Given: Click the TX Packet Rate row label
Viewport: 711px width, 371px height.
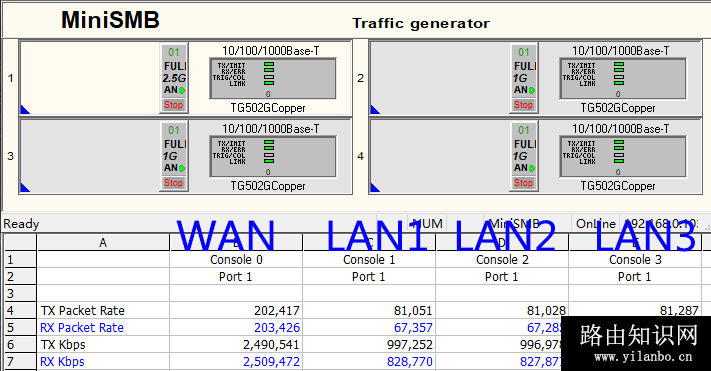Looking at the screenshot, I should click(x=83, y=311).
